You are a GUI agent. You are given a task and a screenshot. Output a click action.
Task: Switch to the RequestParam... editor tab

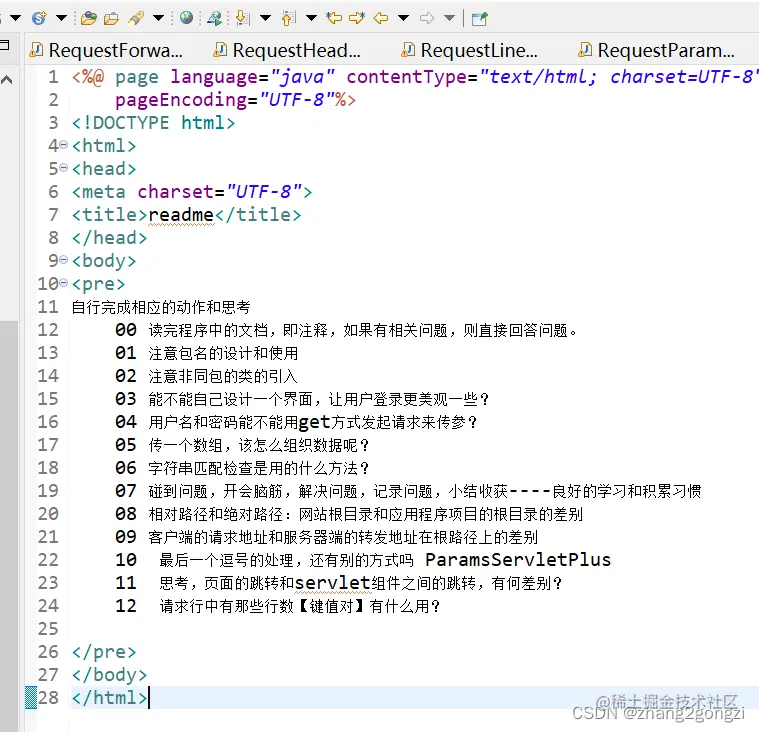(657, 50)
